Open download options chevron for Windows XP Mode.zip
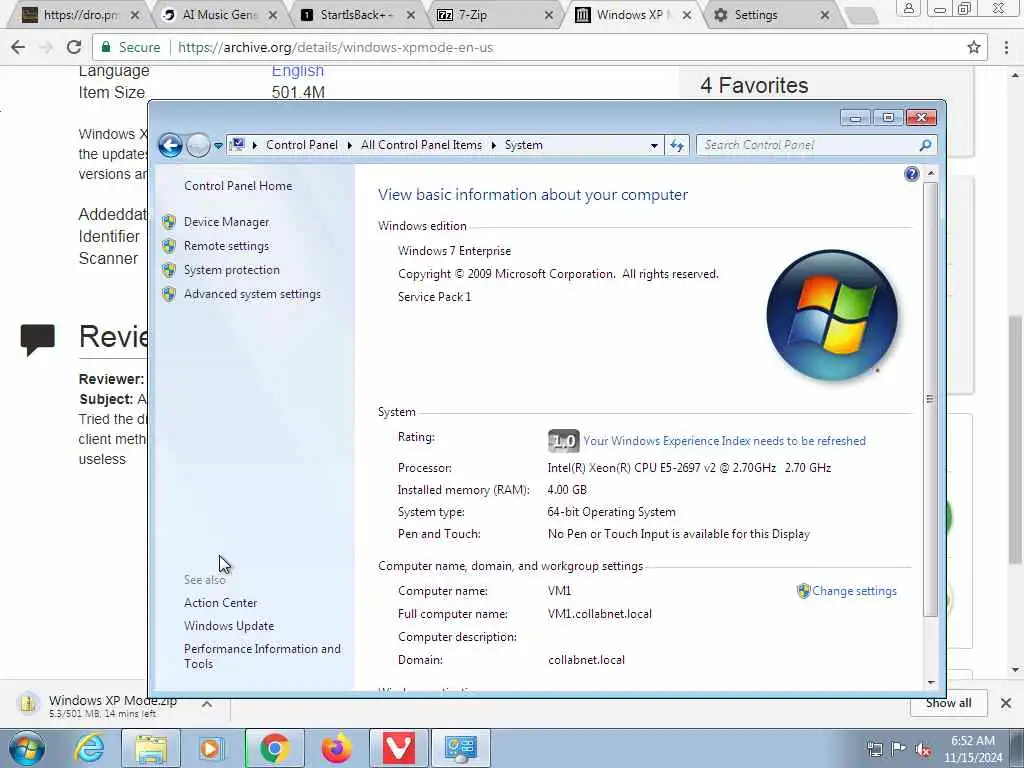Viewport: 1024px width, 768px height. point(206,705)
